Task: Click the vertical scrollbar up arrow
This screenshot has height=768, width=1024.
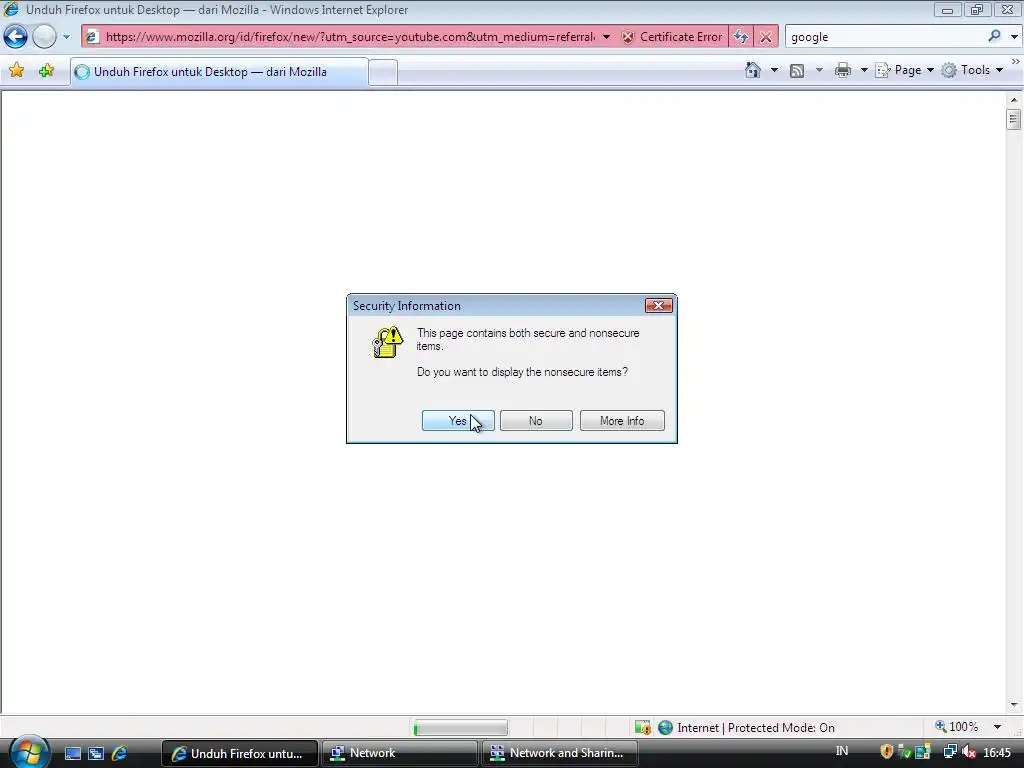Action: [x=1014, y=100]
